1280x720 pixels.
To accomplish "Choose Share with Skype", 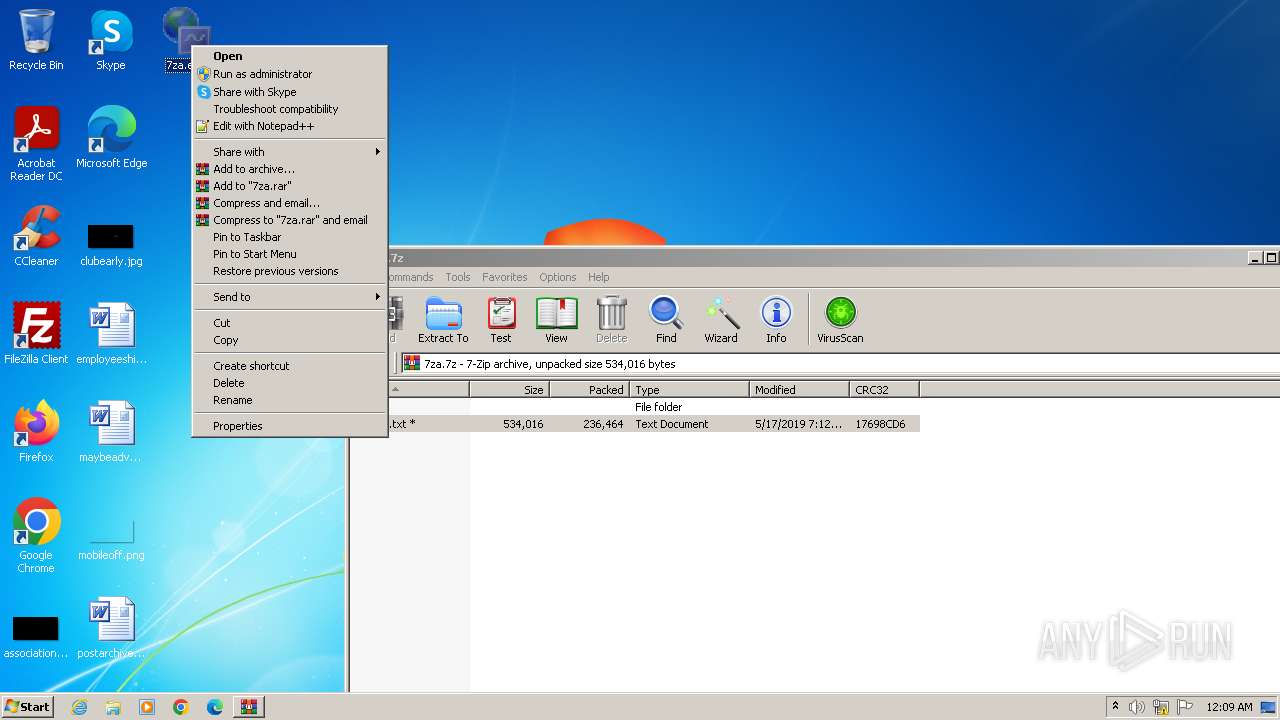I will click(x=289, y=92).
